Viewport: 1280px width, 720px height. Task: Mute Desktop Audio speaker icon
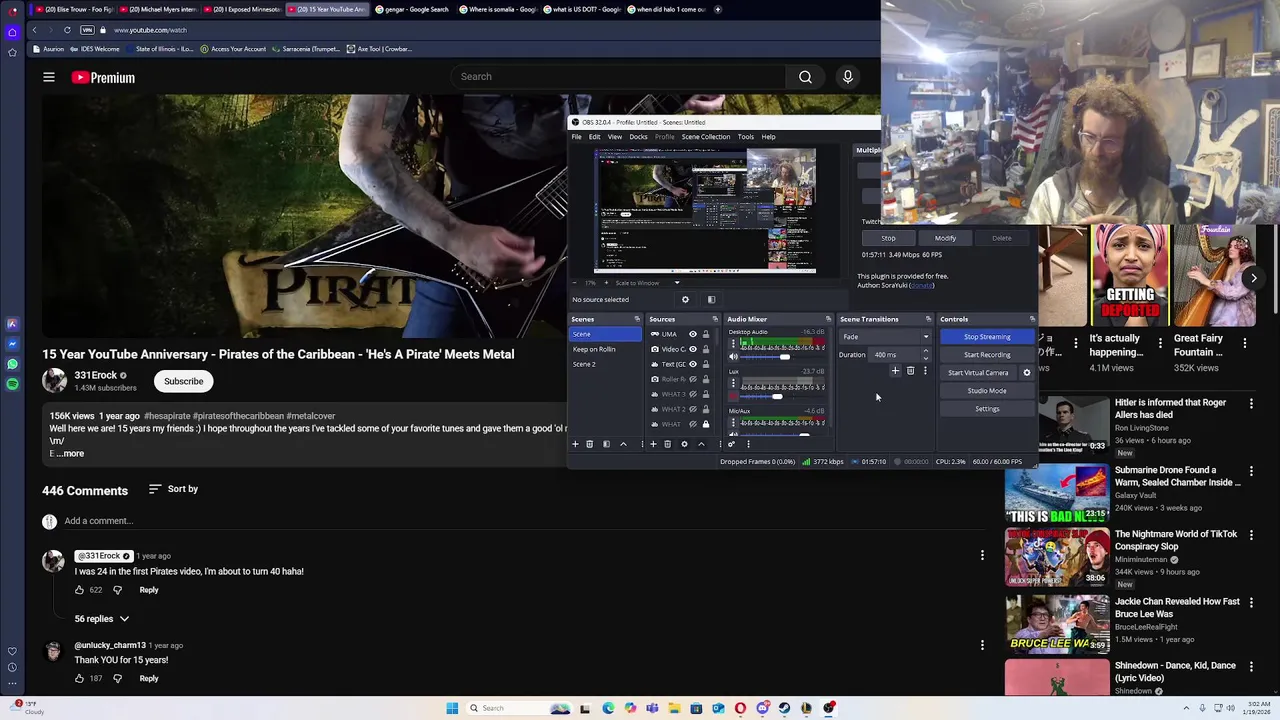click(x=733, y=356)
